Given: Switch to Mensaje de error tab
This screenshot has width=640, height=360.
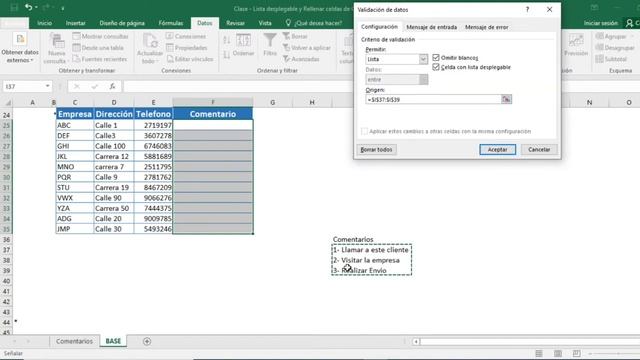Looking at the screenshot, I should [x=487, y=27].
